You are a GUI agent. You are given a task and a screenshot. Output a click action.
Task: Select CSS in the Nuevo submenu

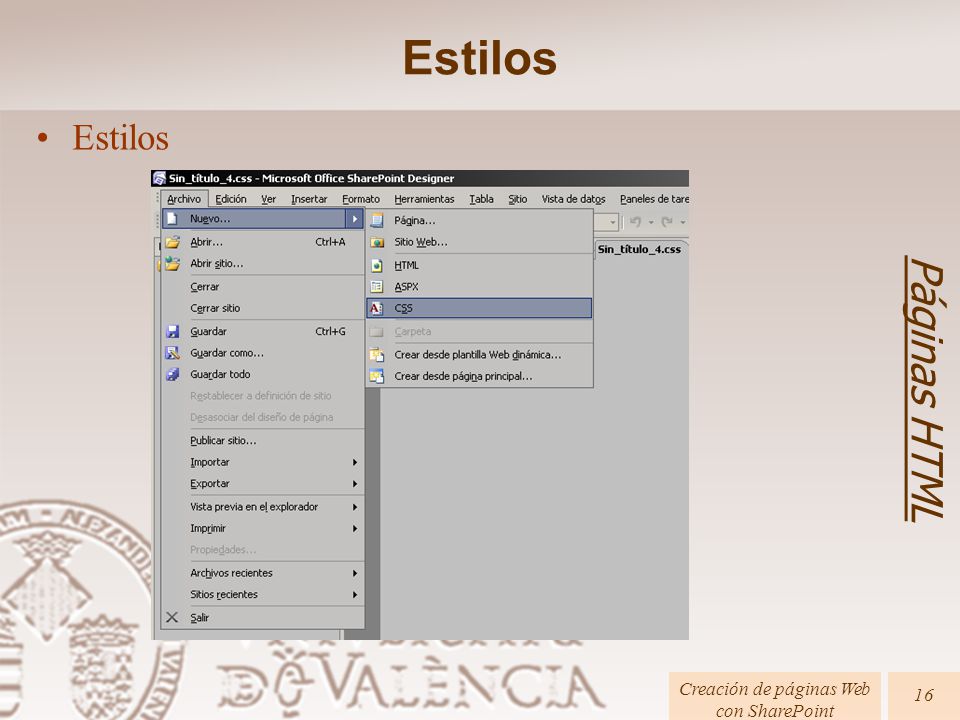point(479,308)
